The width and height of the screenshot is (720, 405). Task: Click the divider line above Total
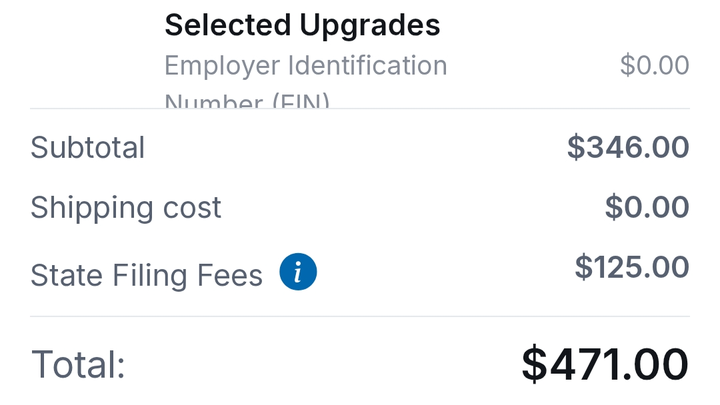tap(360, 316)
